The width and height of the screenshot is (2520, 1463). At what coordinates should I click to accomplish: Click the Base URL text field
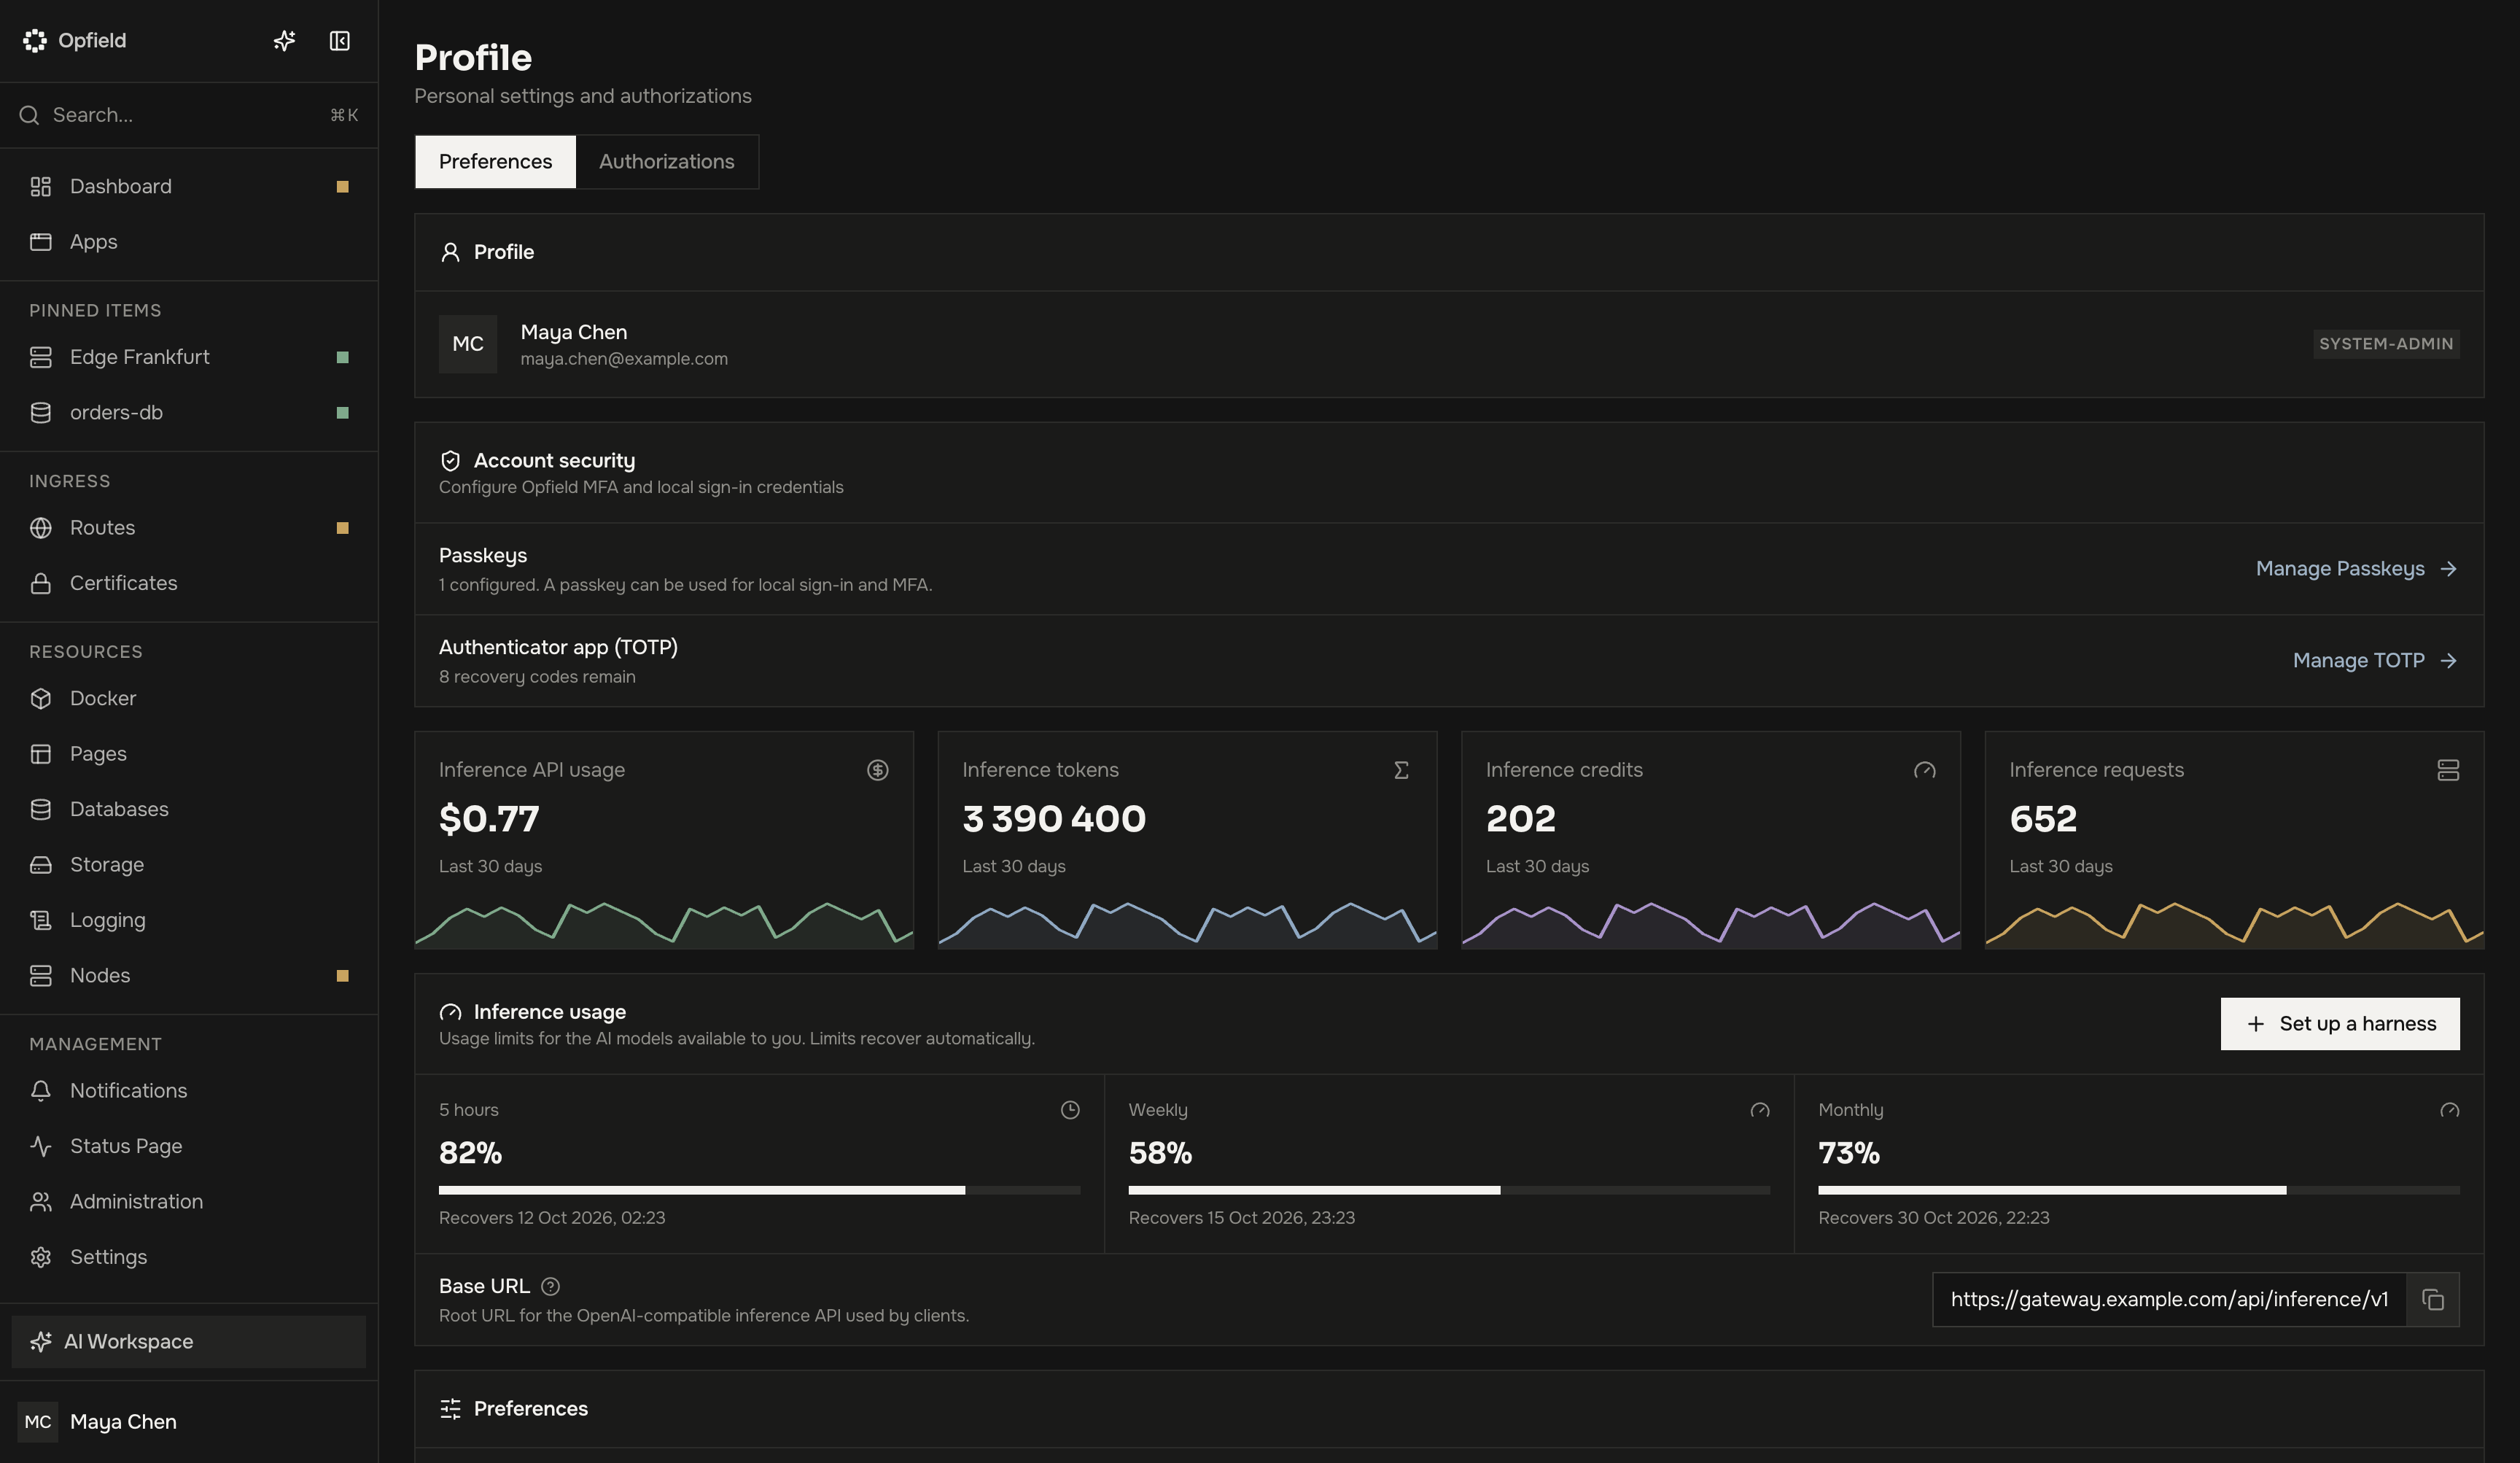point(2169,1299)
